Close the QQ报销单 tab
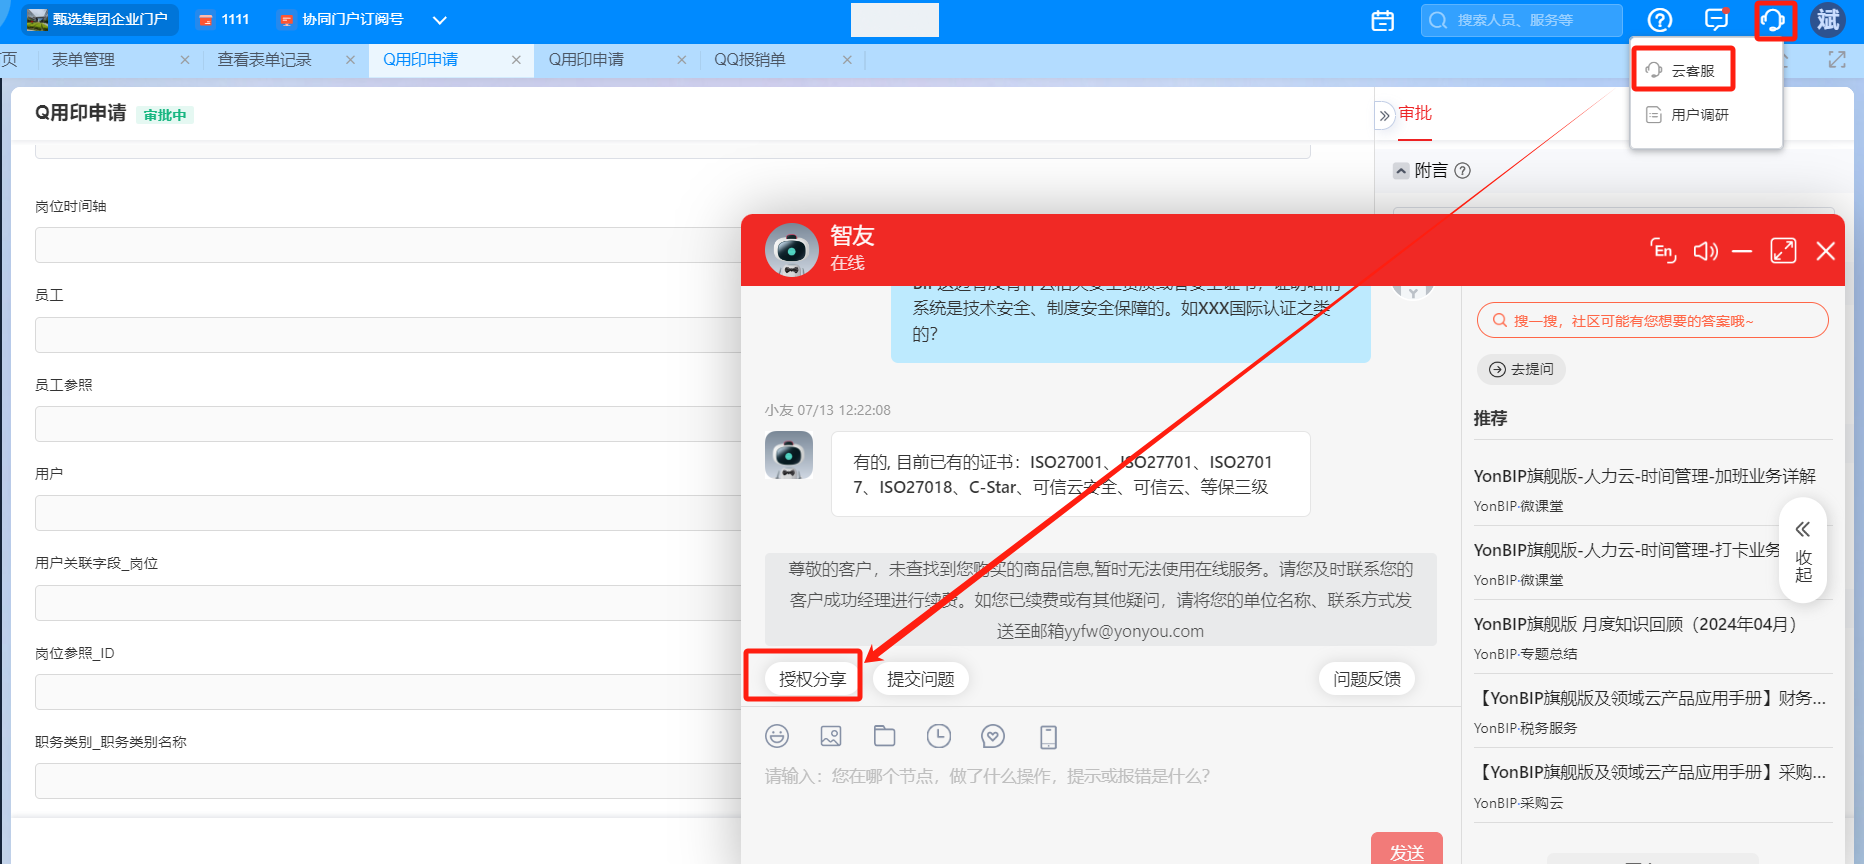Screen dimensions: 1864x864 (x=847, y=60)
